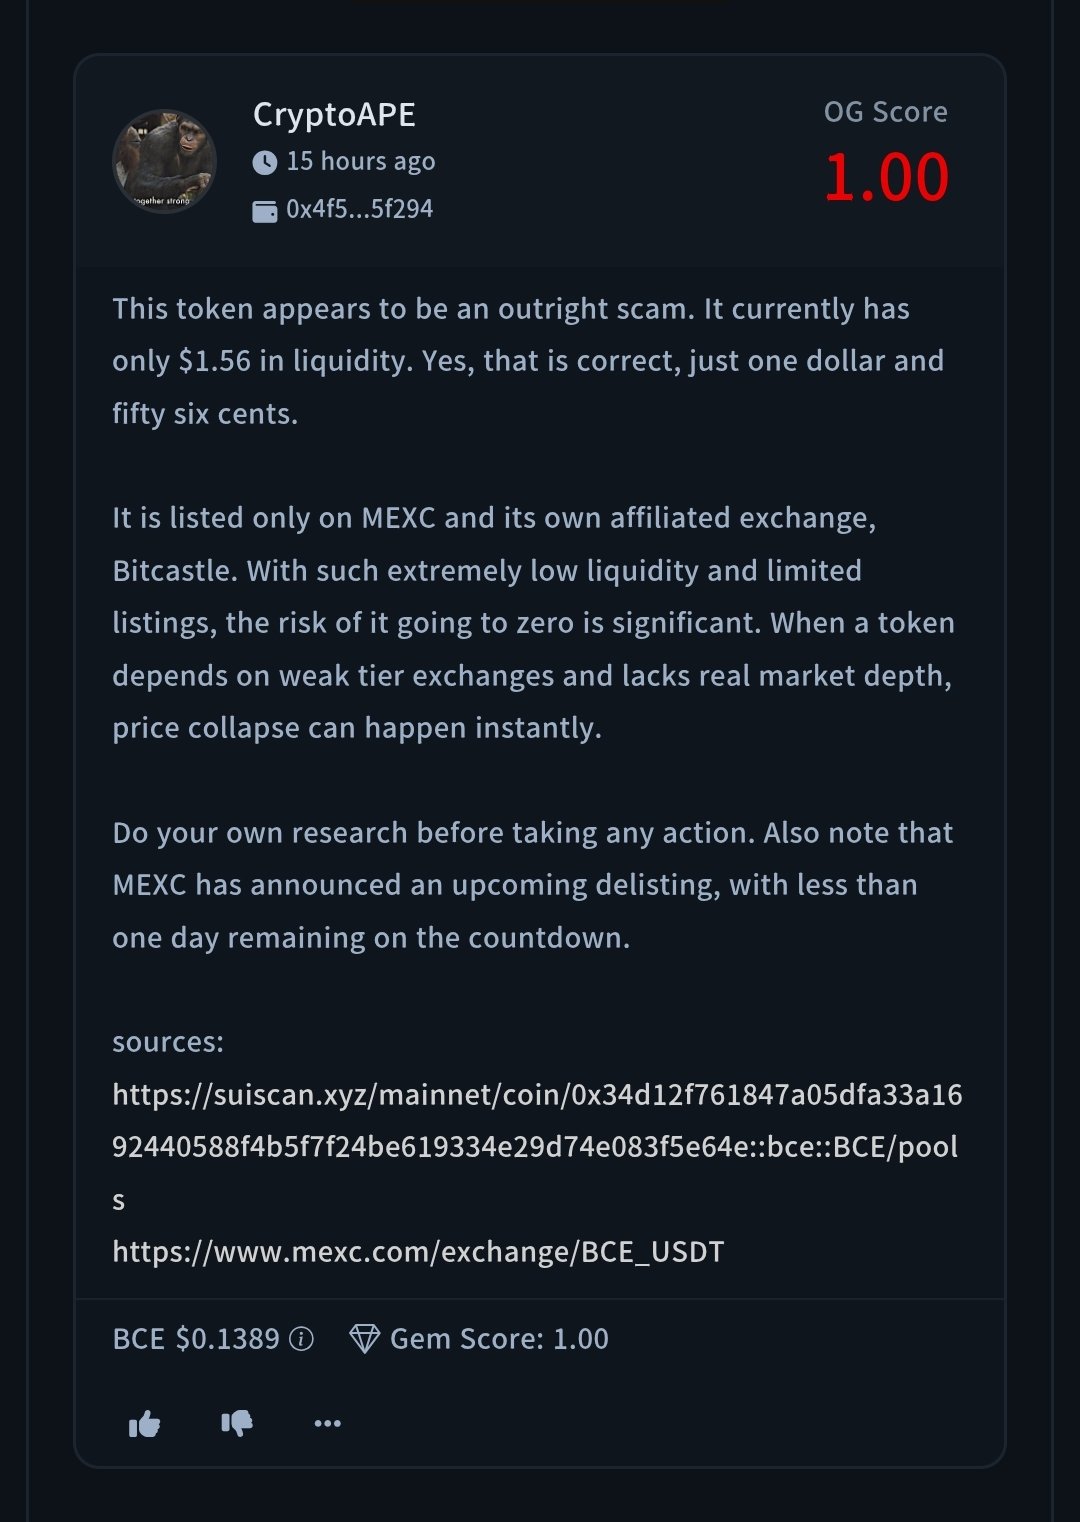Image resolution: width=1080 pixels, height=1522 pixels.
Task: Click the paragraph mentioning Bitcastle exchange
Action: [532, 623]
